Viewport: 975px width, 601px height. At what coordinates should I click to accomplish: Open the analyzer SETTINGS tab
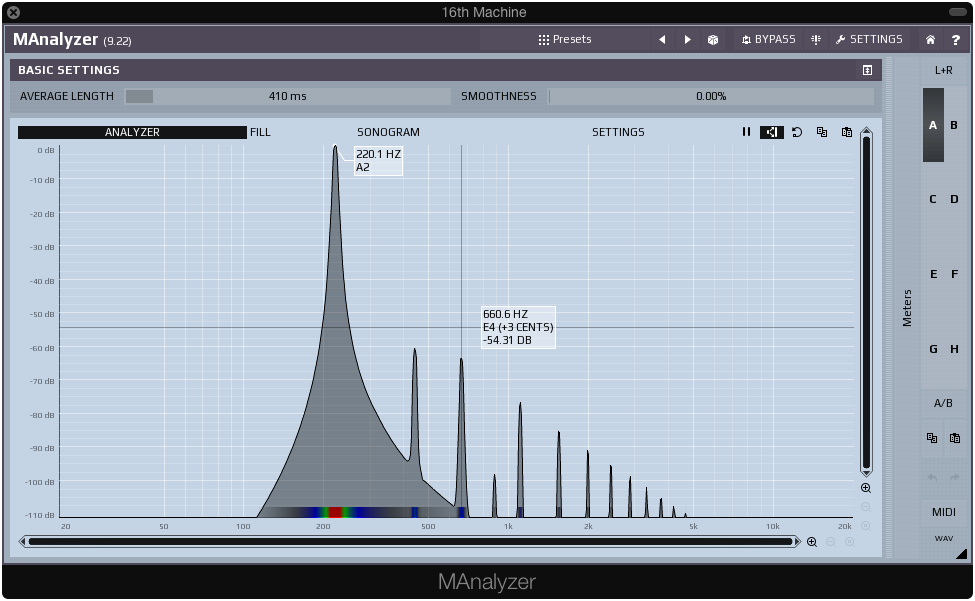[x=618, y=132]
